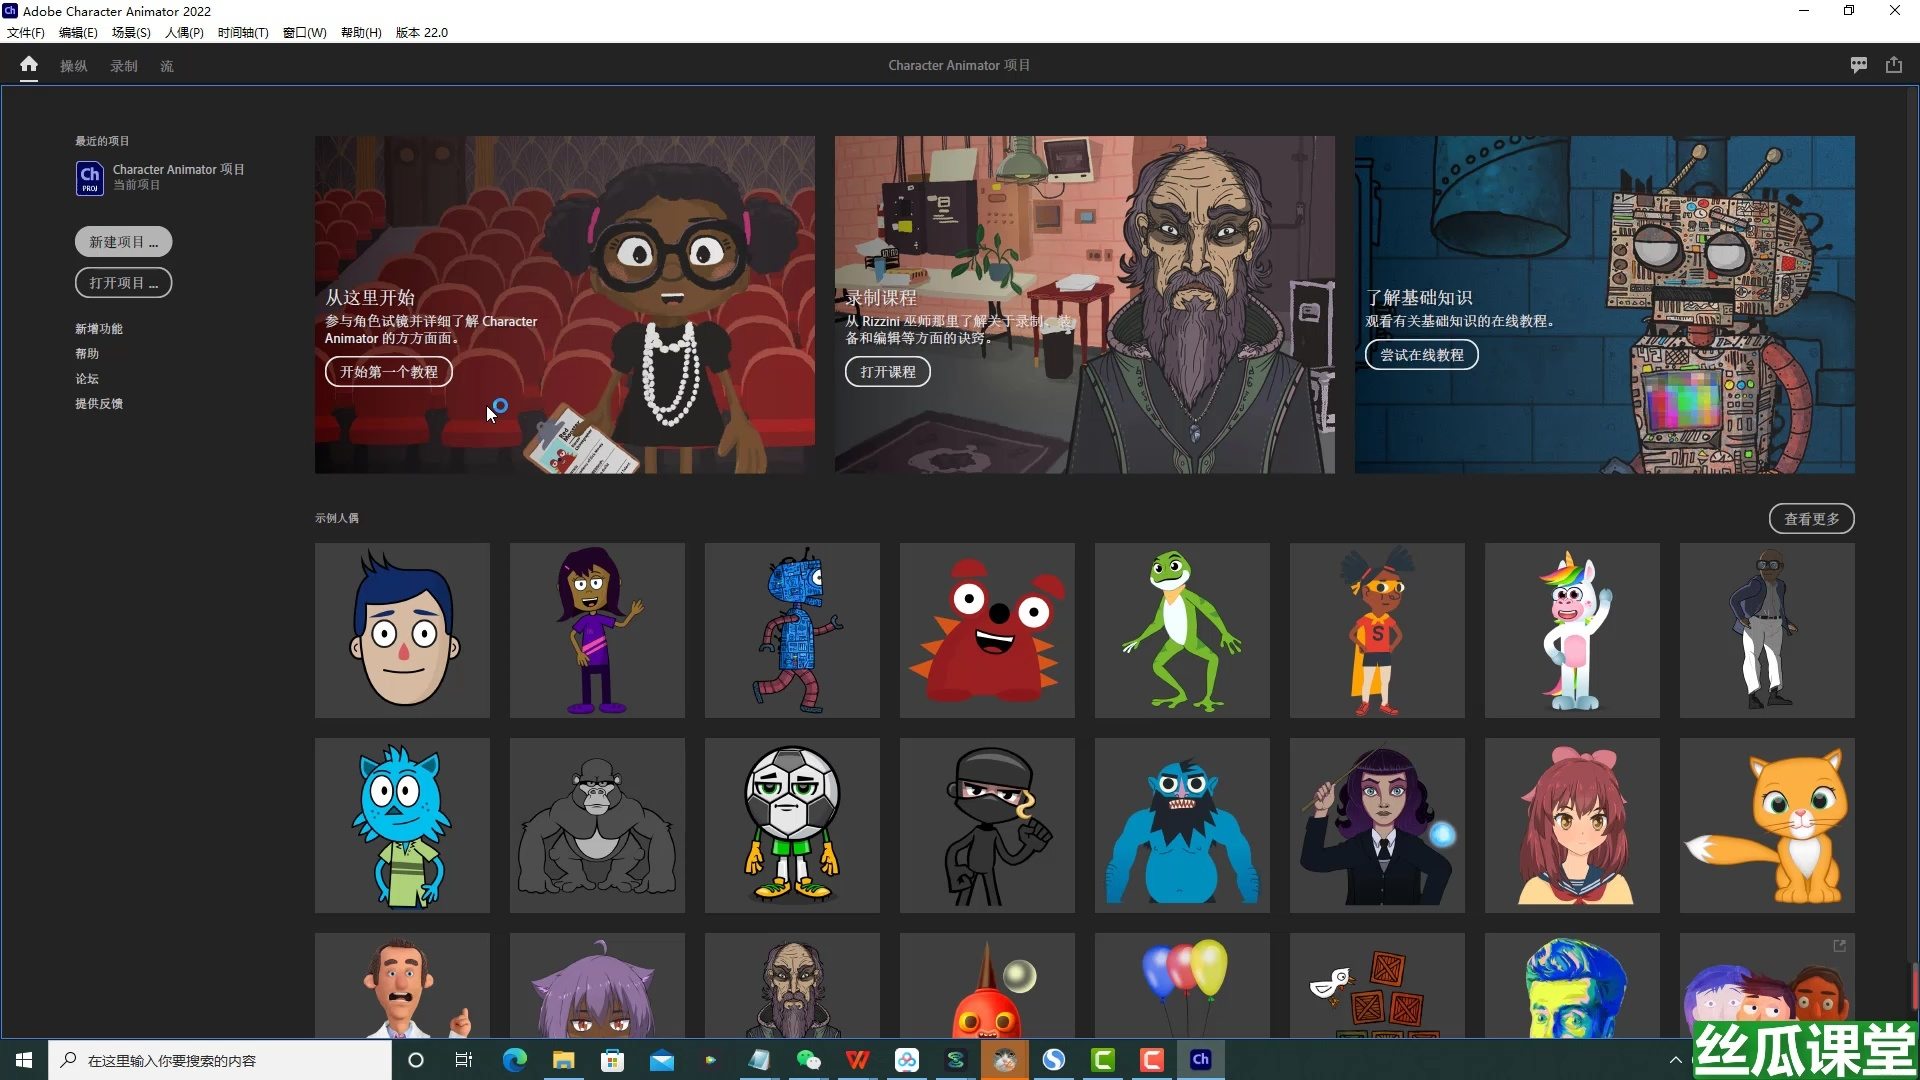Open the feedback chat bubble icon
Viewport: 1920px width, 1080px height.
point(1859,65)
